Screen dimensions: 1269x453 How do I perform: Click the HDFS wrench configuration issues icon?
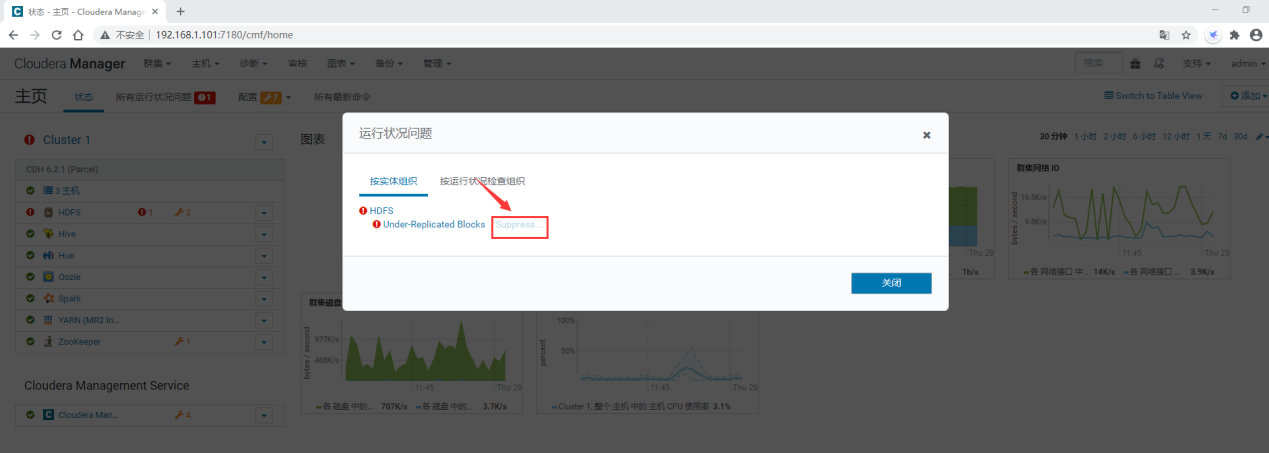click(x=182, y=212)
